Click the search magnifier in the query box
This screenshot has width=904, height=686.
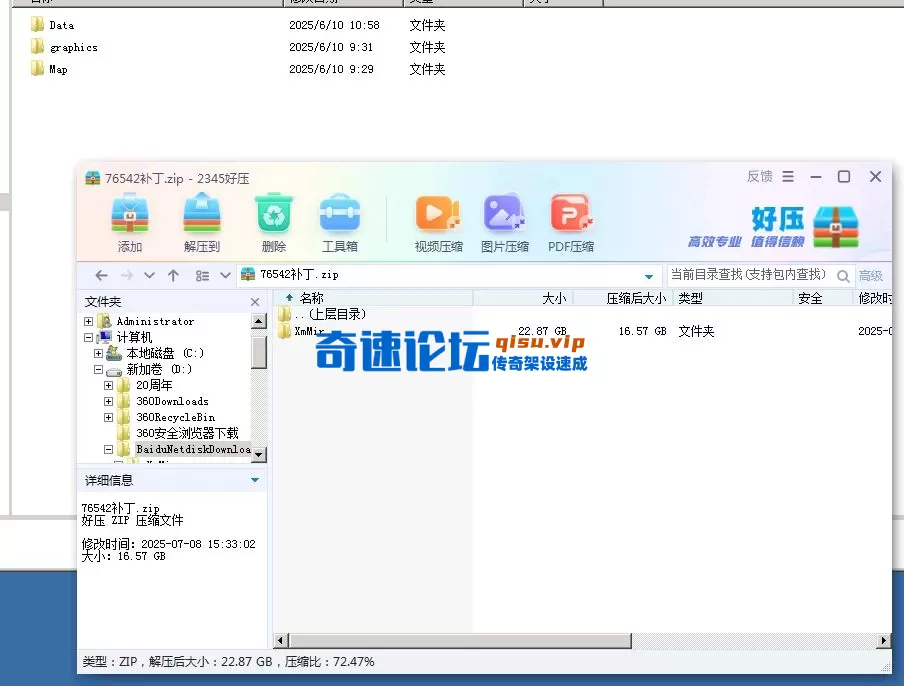click(845, 275)
